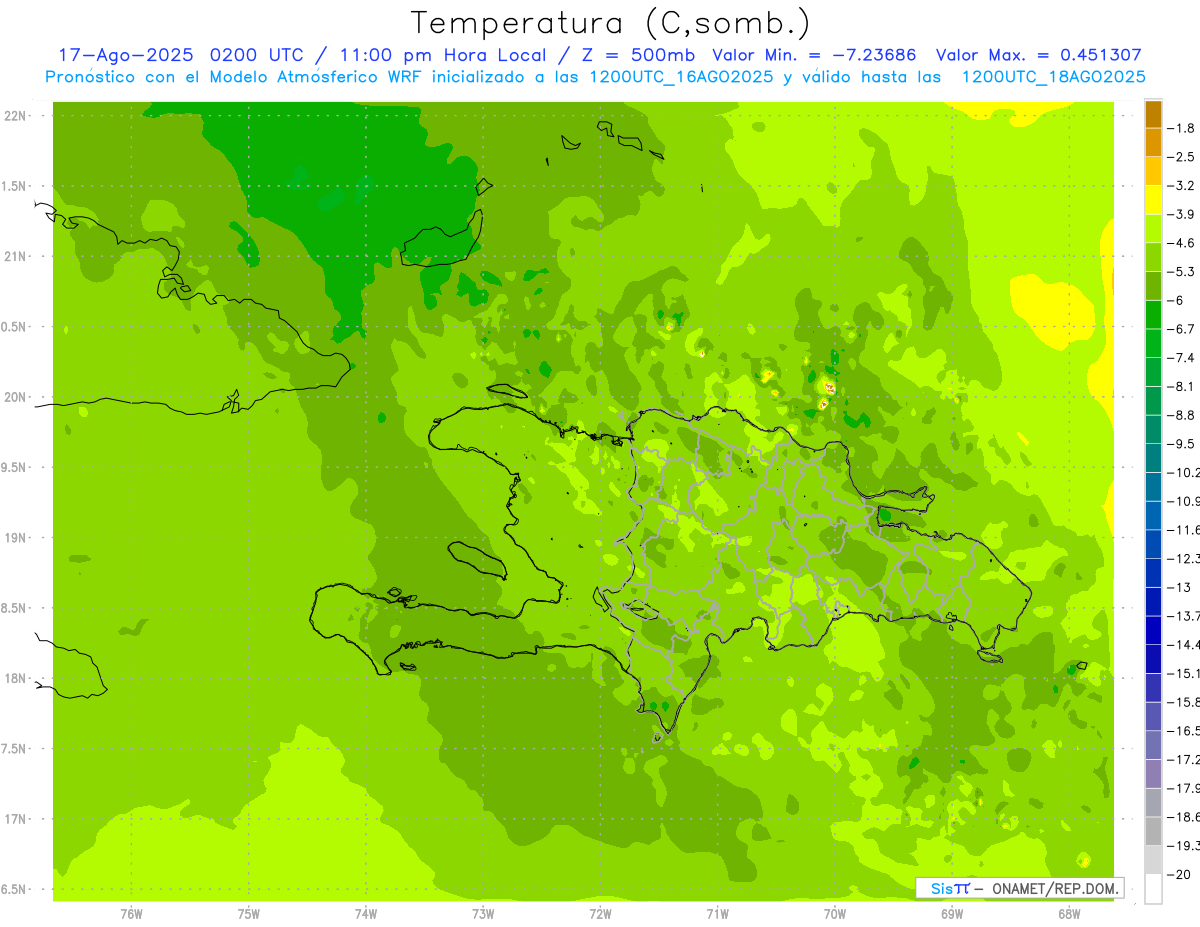Click the '76W' longitude label
Viewport: 1200px width, 927px height.
pyautogui.click(x=131, y=913)
